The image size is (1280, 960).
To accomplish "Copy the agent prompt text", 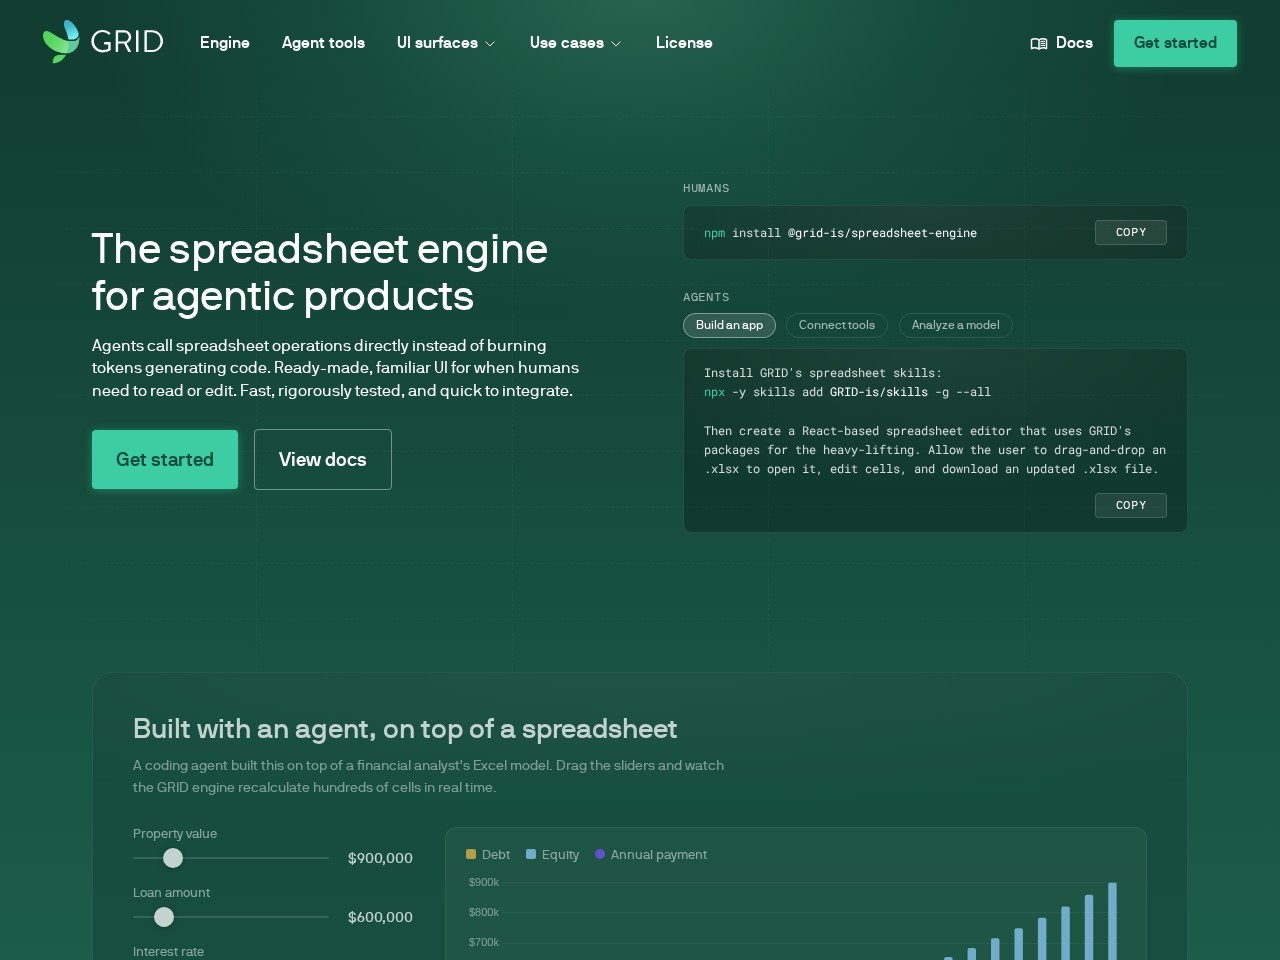I will tap(1131, 505).
